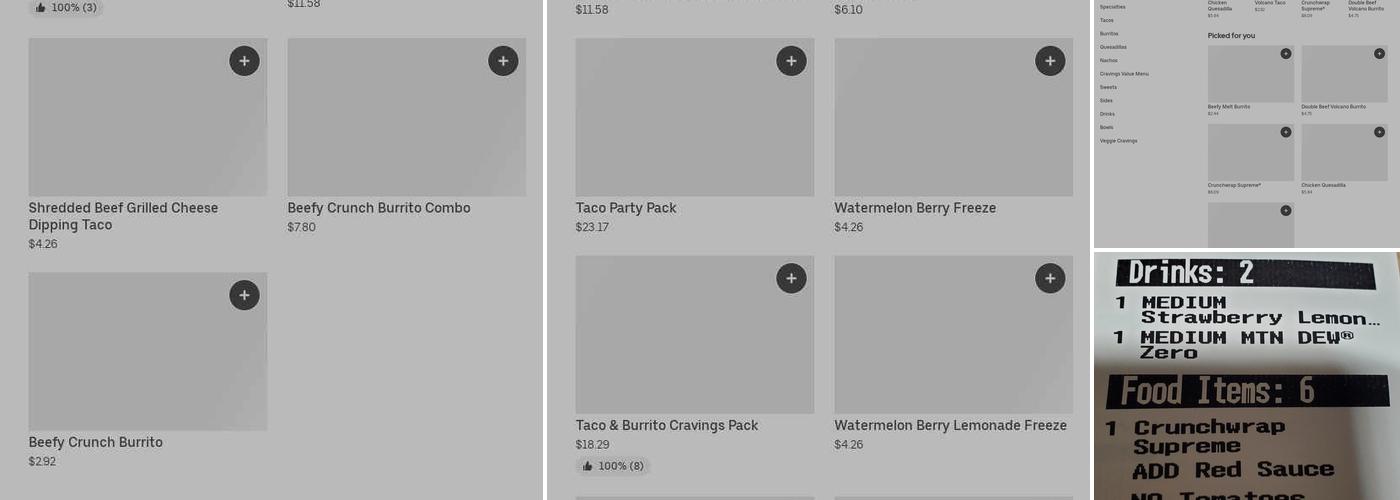Add Beefy Melt Burrito with plus icon
The height and width of the screenshot is (500, 1400).
click(1286, 54)
